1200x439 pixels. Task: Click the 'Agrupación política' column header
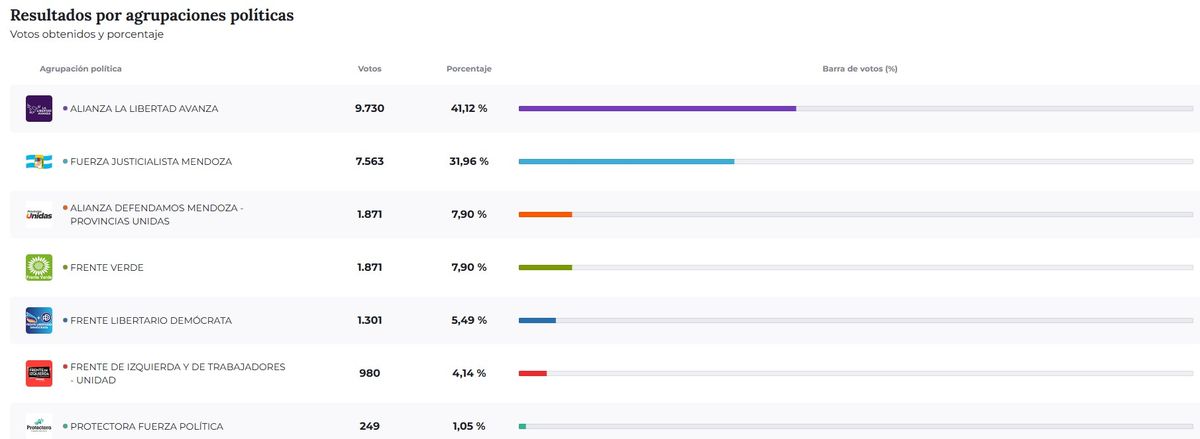[80, 68]
